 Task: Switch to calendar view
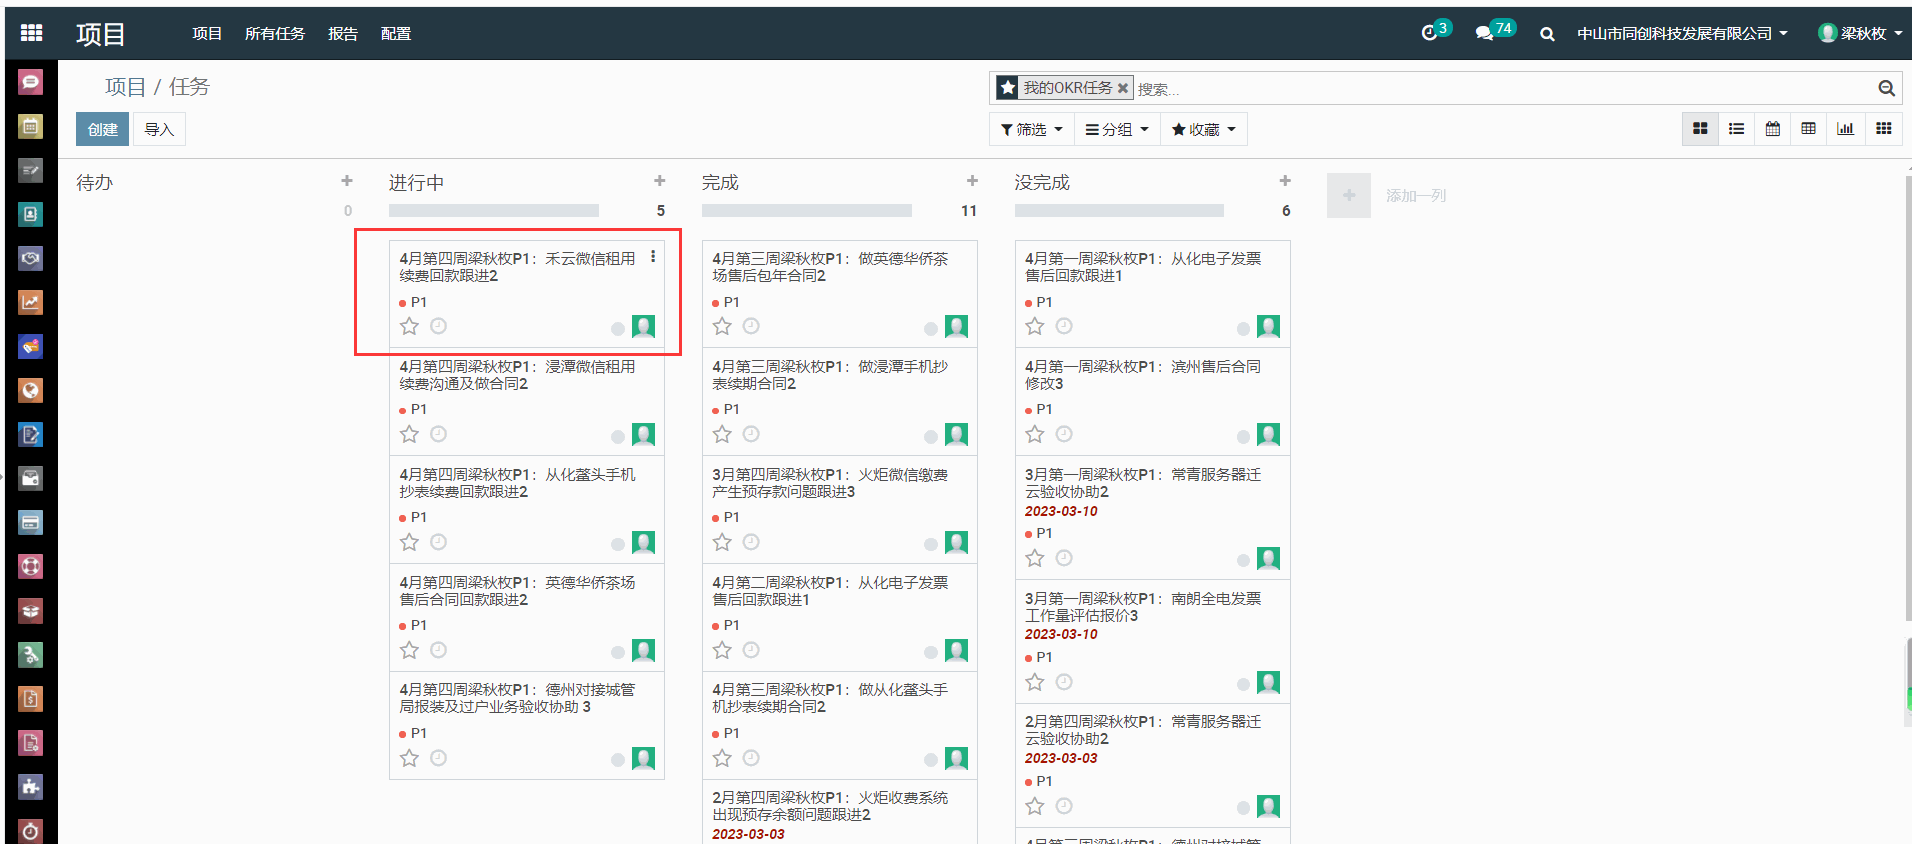(x=1772, y=129)
